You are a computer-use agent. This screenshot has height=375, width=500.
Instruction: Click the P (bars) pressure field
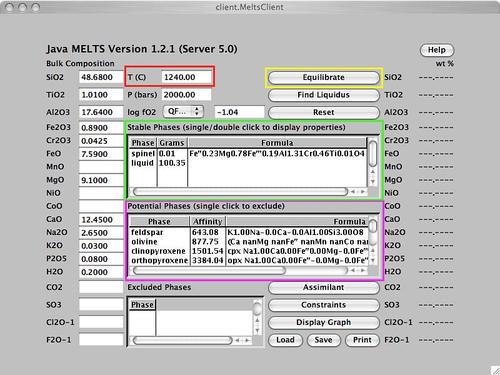187,95
